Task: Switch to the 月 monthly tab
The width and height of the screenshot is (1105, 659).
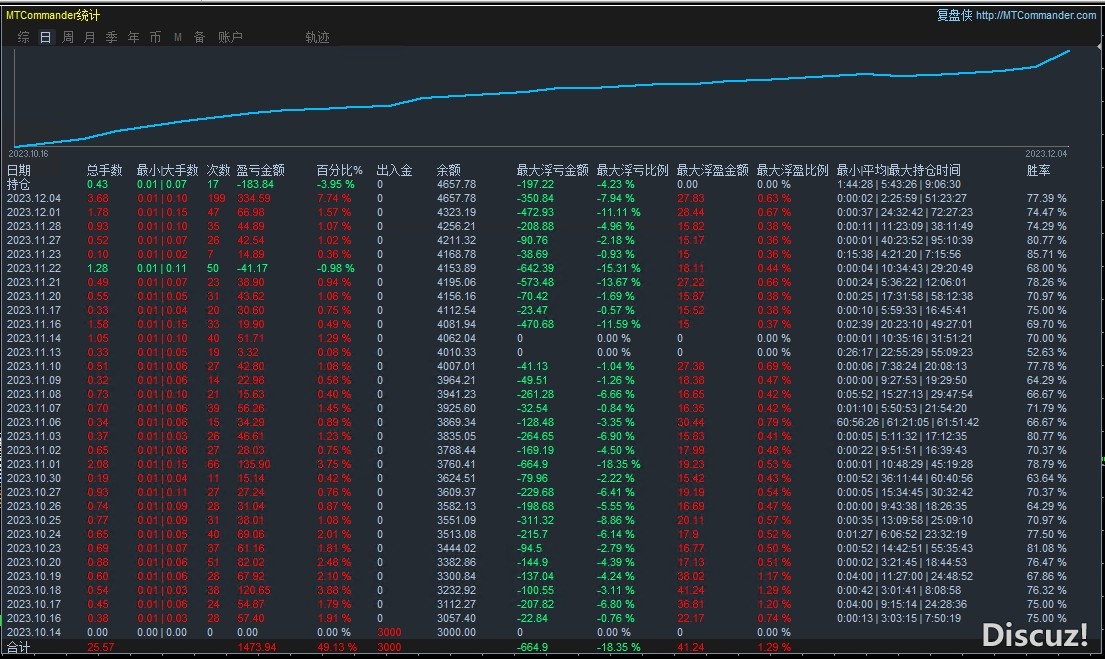Action: (x=89, y=37)
